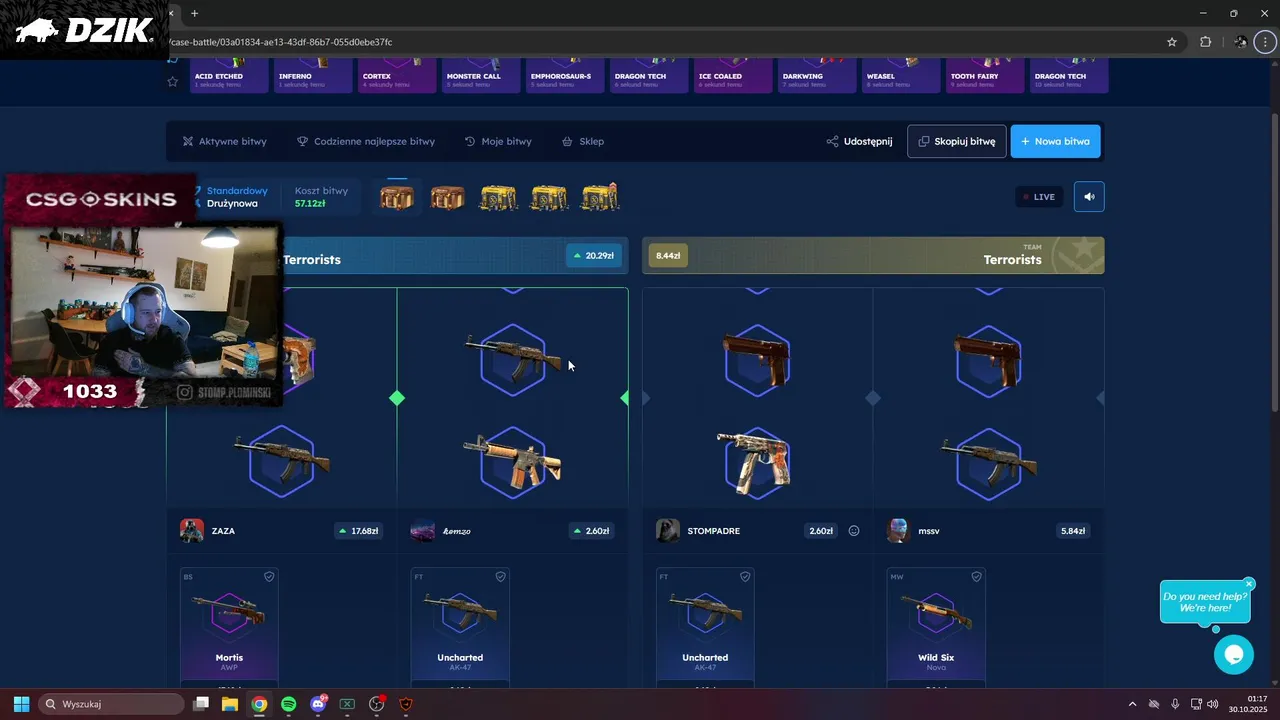Click the Udostępnij share button
1280x720 pixels.
pos(859,141)
